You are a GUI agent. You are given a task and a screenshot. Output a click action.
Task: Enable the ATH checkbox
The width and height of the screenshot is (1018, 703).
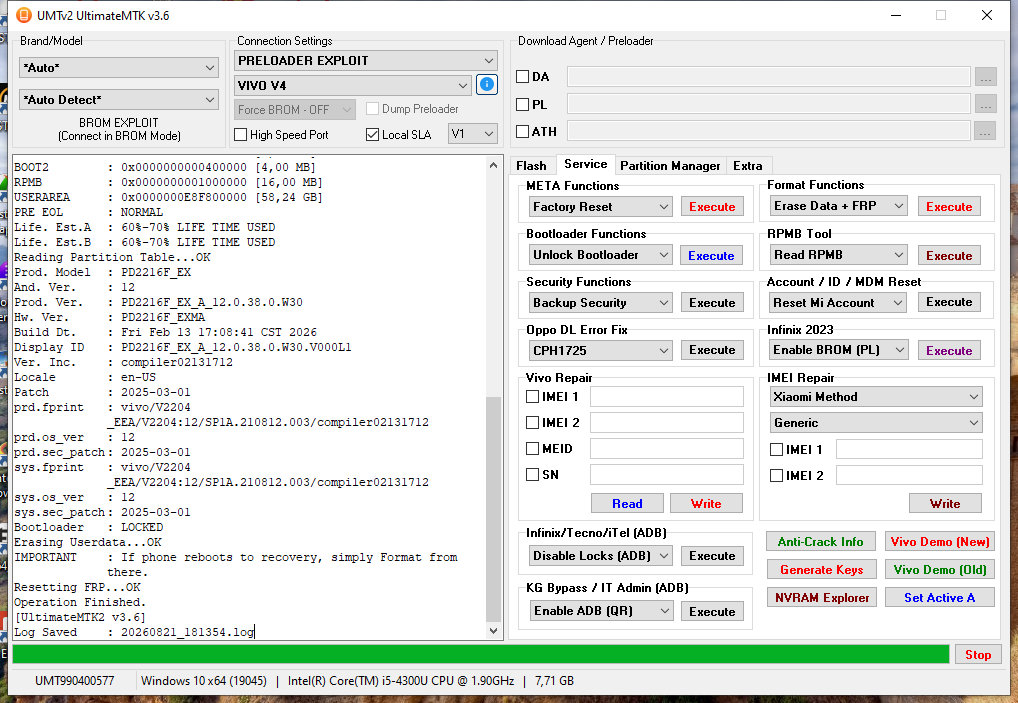[x=523, y=131]
